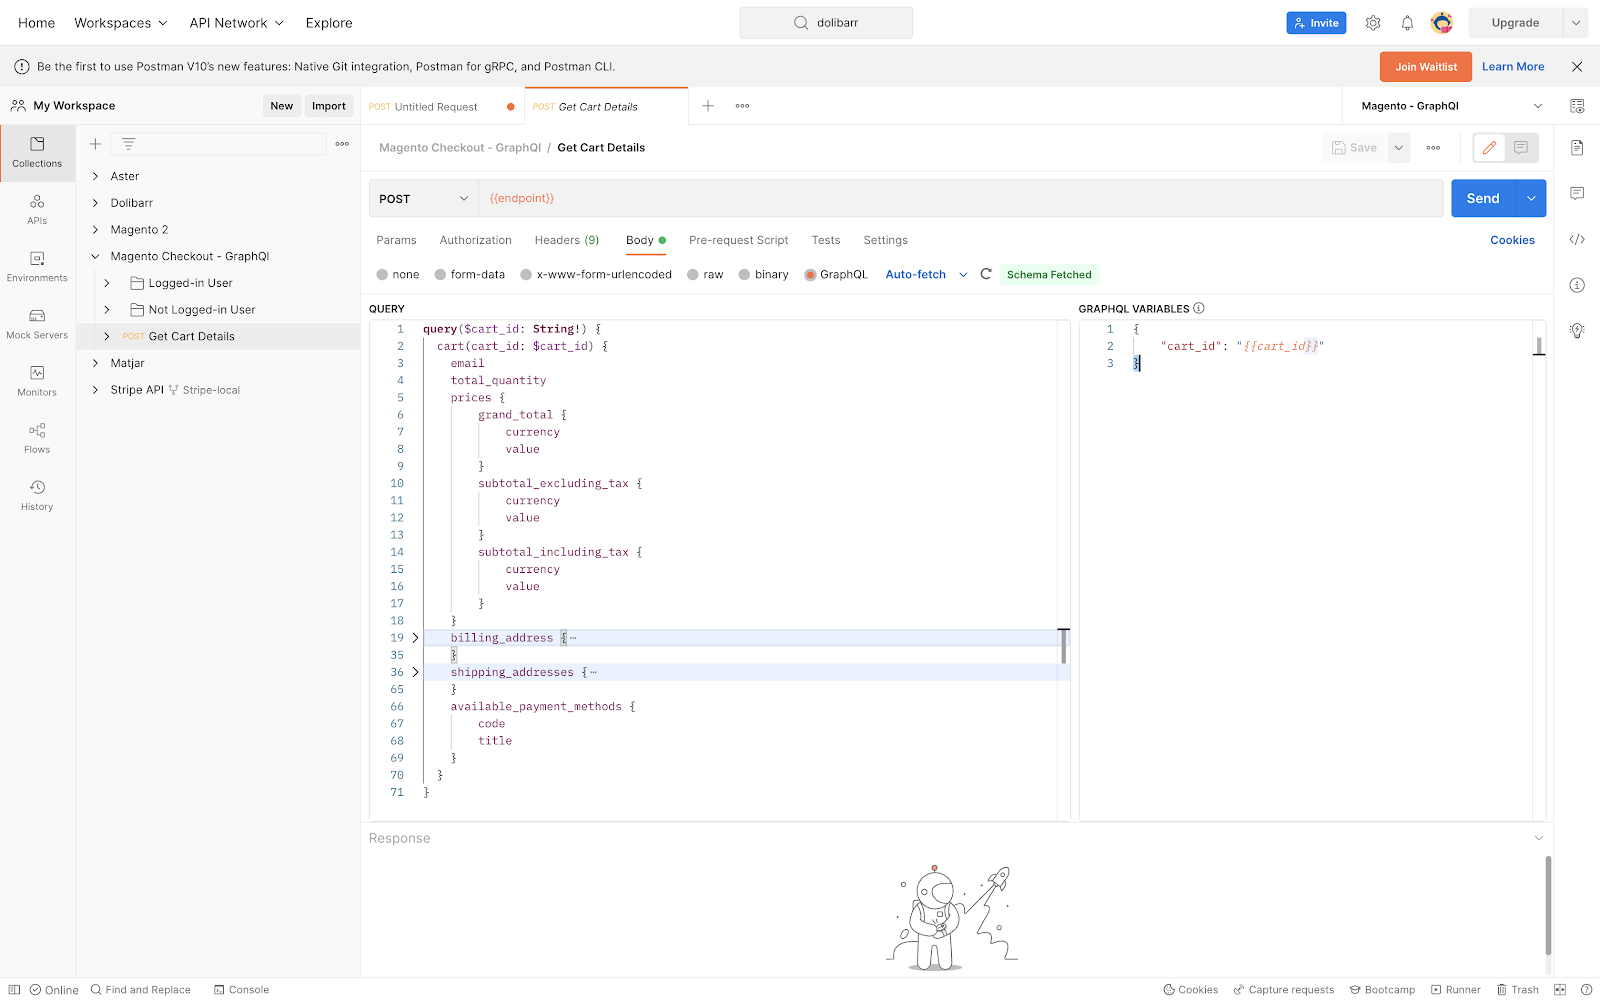
Task: Open Monitors in the sidebar
Action: click(x=37, y=381)
